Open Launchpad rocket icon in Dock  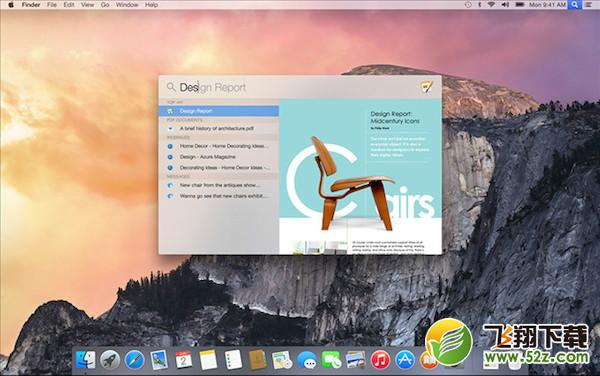110,360
